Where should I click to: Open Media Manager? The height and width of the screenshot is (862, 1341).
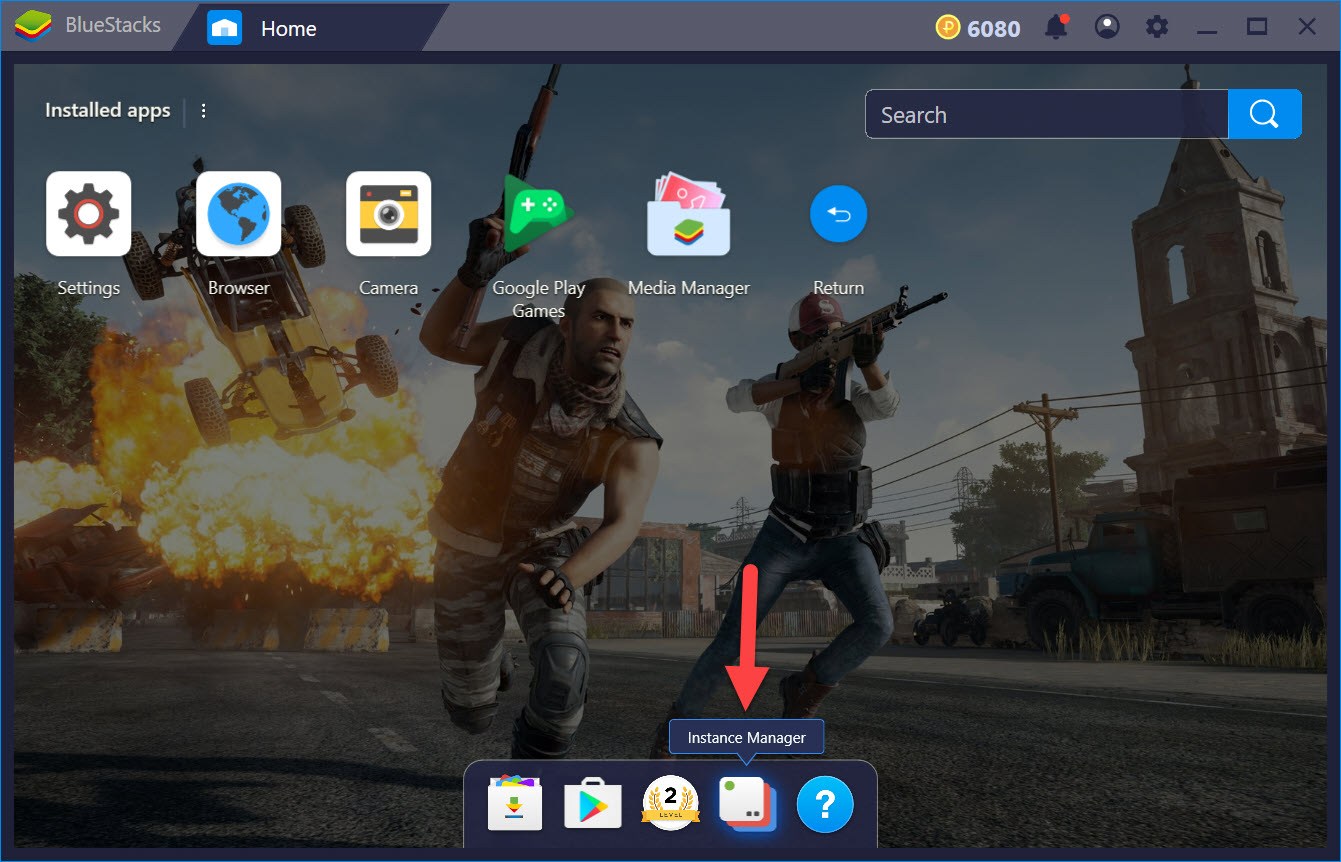click(x=688, y=214)
